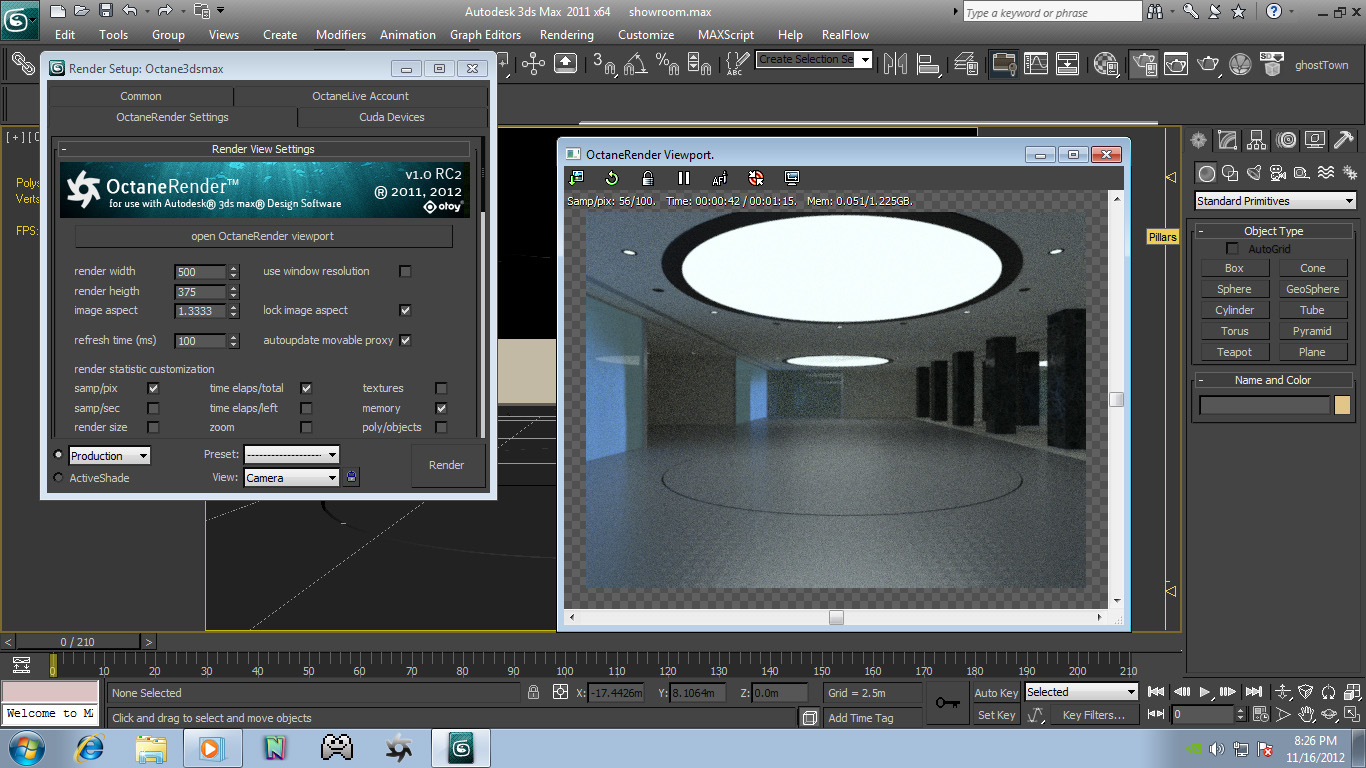Switch to the Modify command panel tab
The image size is (1366, 768).
tap(1228, 140)
